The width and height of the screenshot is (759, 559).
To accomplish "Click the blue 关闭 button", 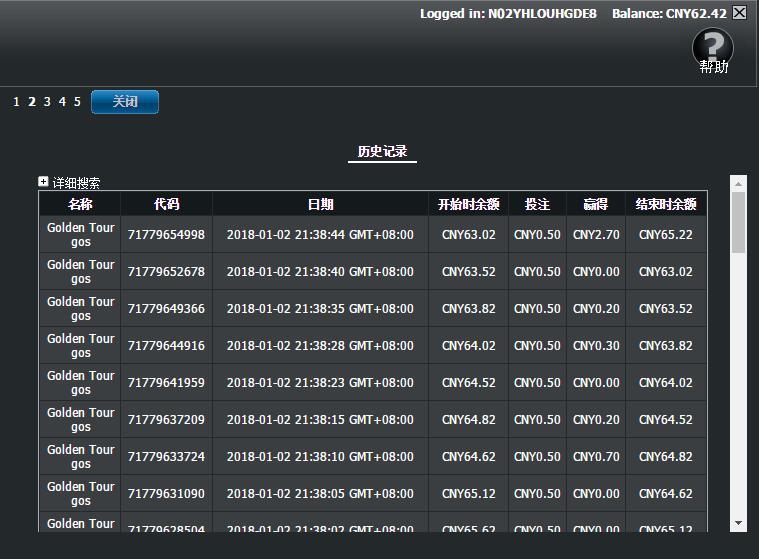I will [125, 102].
